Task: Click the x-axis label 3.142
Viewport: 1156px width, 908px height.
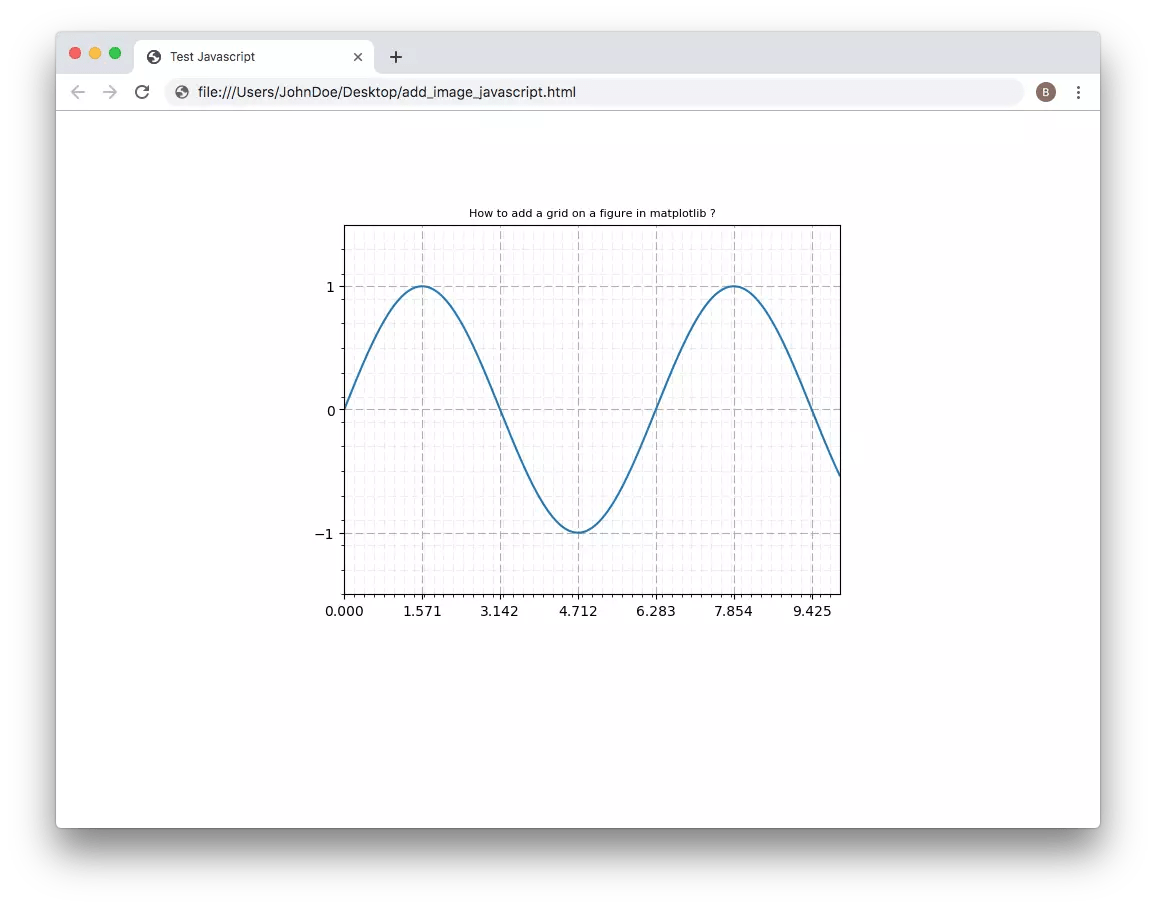Action: (500, 611)
